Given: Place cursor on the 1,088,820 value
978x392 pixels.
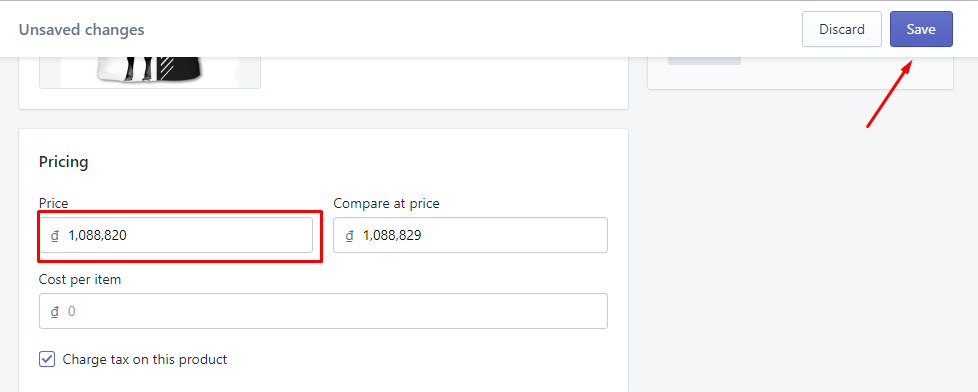Looking at the screenshot, I should [98, 235].
